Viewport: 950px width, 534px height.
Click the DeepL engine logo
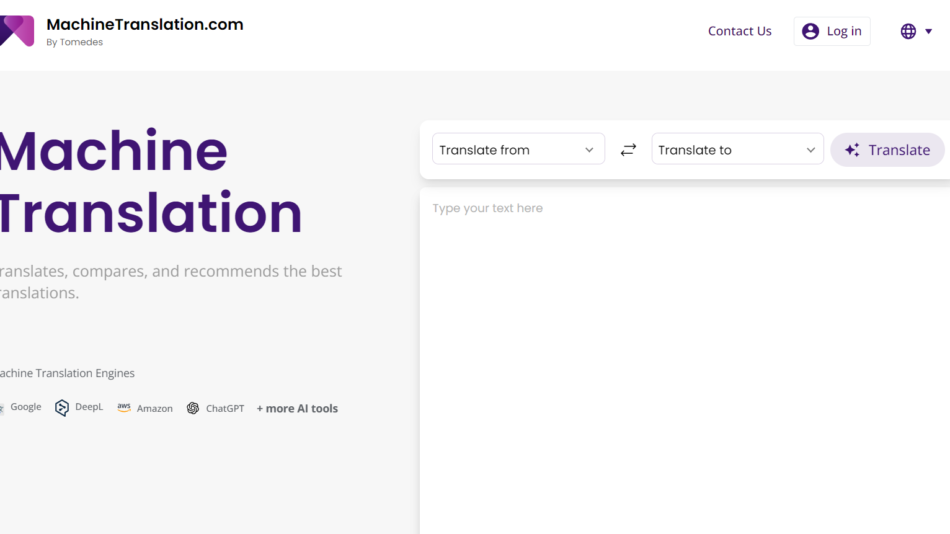62,408
